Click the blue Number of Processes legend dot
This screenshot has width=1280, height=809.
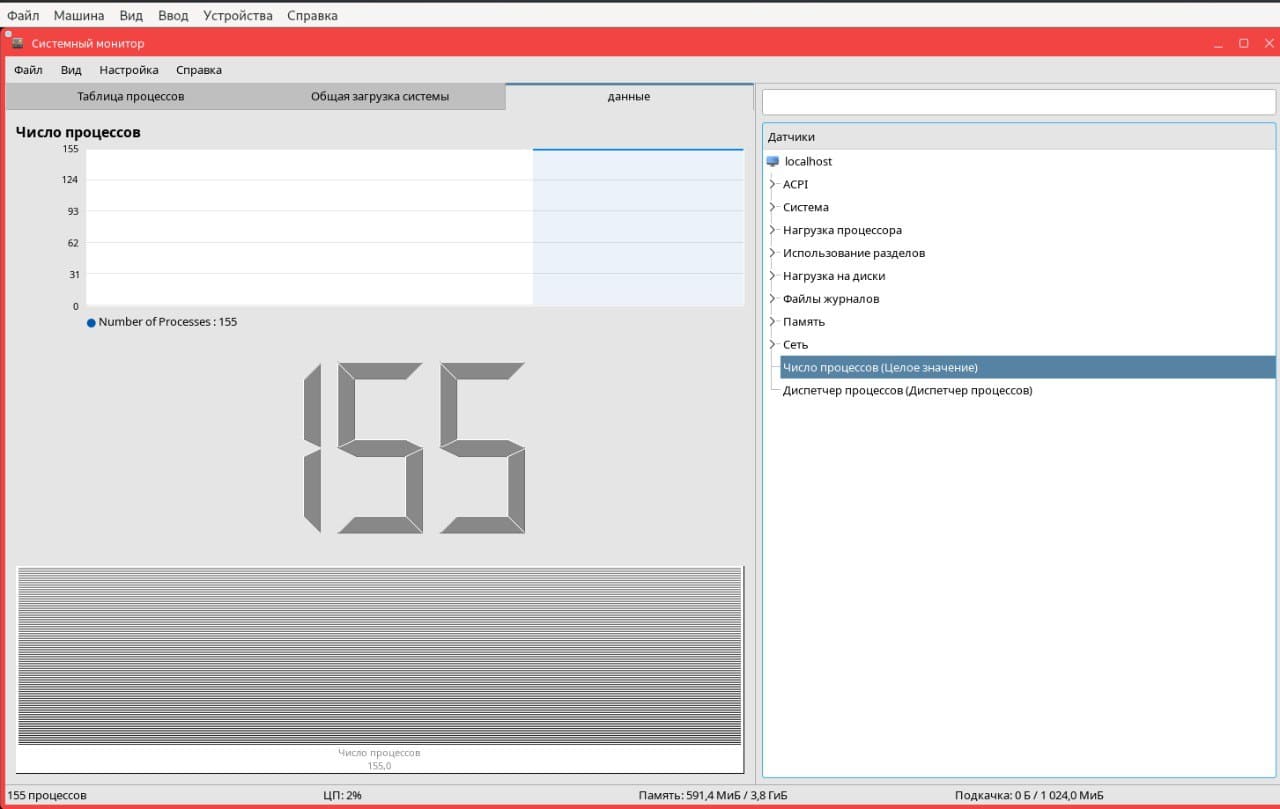coord(91,323)
